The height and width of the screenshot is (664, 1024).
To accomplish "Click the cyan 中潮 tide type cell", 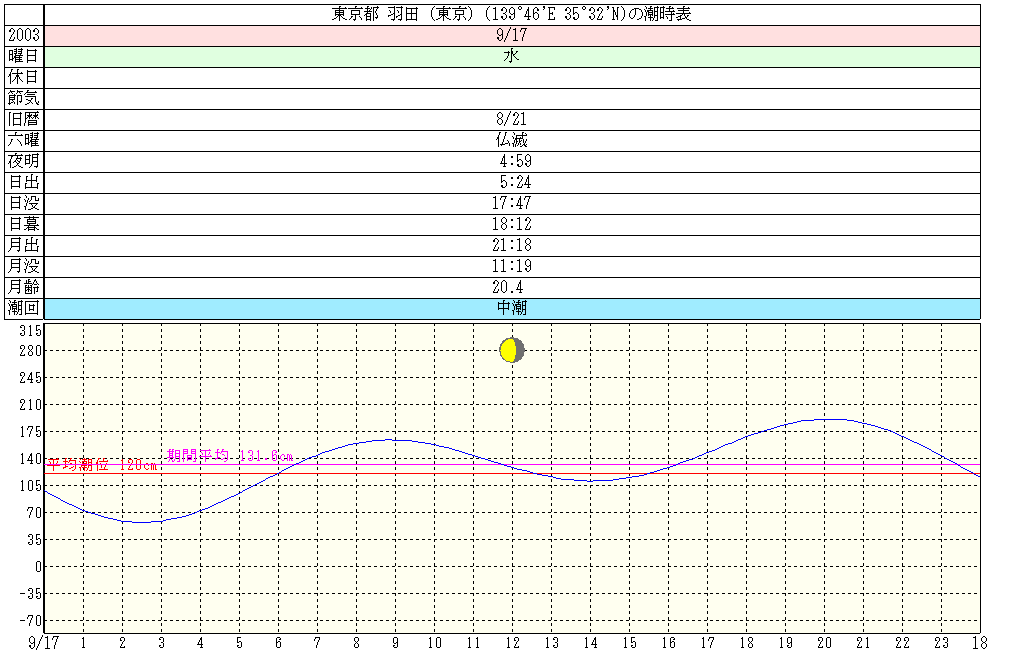I will (512, 308).
